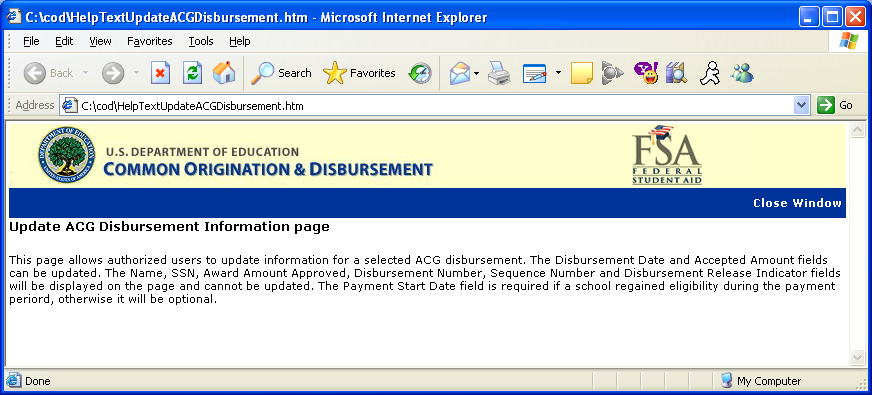Launch Yahoo Messenger toolbar icon
This screenshot has height=395, width=872.
pos(646,73)
